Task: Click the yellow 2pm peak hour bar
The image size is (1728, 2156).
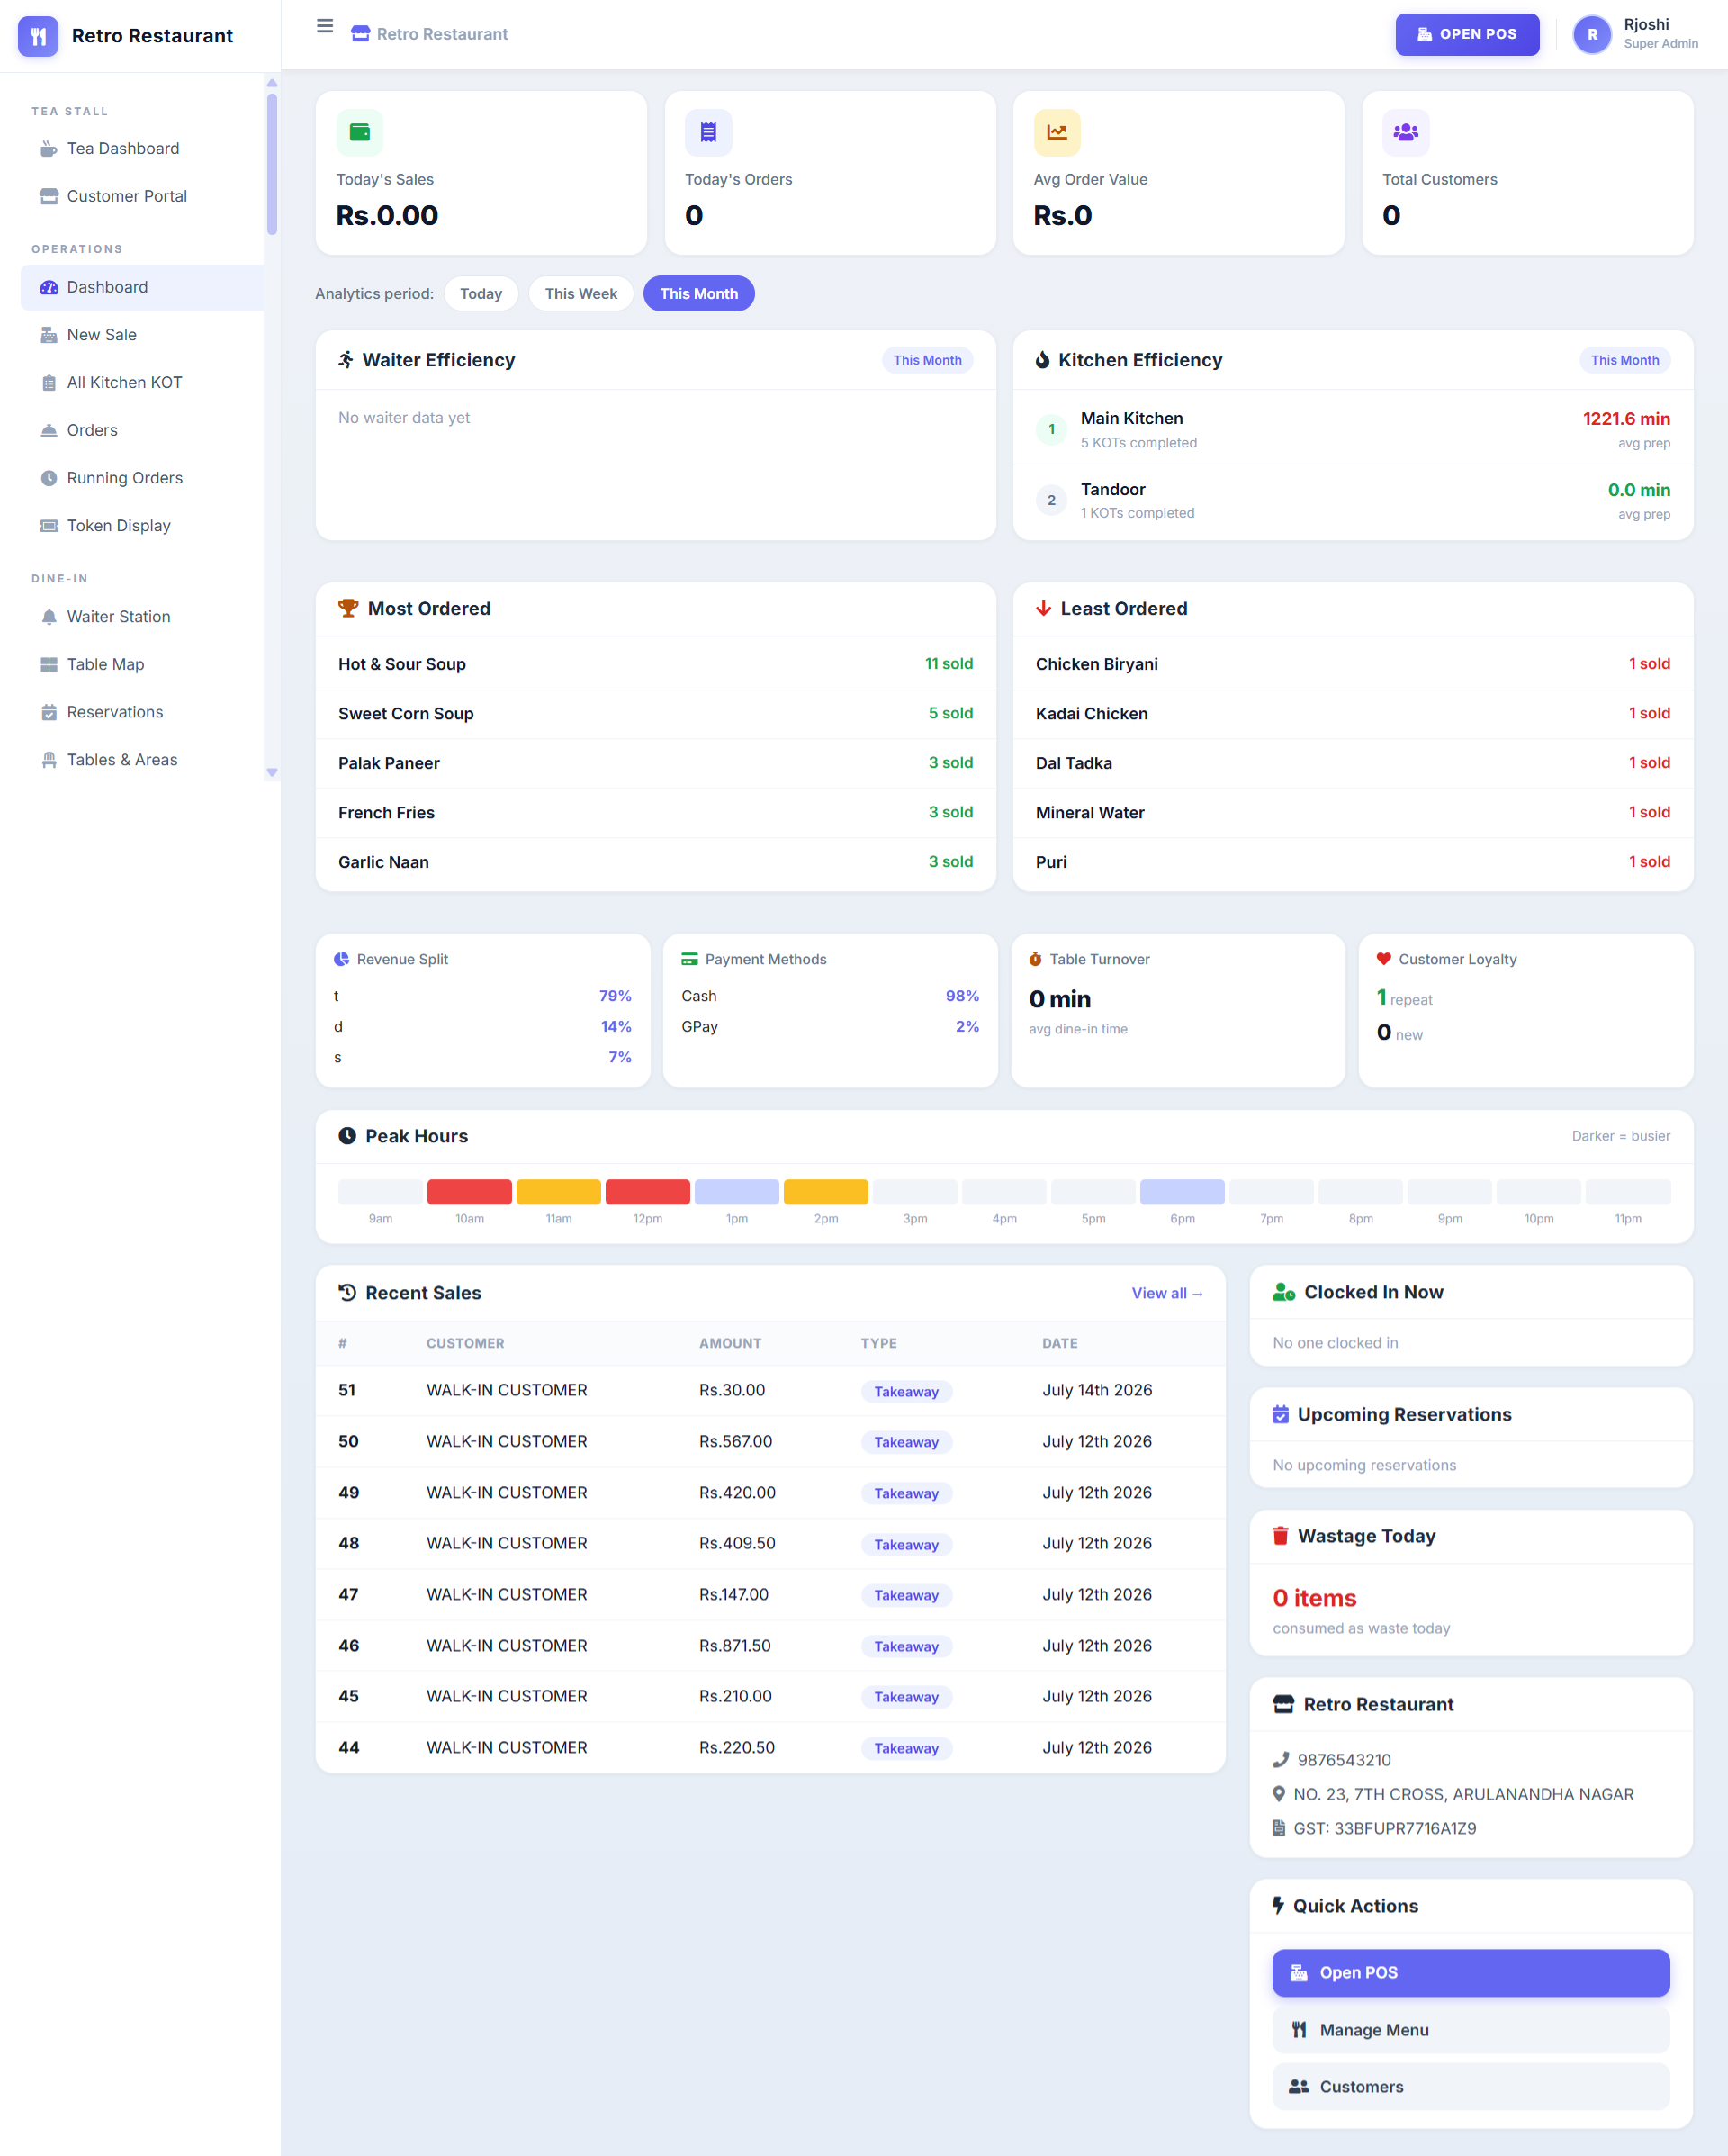Action: pyautogui.click(x=826, y=1192)
